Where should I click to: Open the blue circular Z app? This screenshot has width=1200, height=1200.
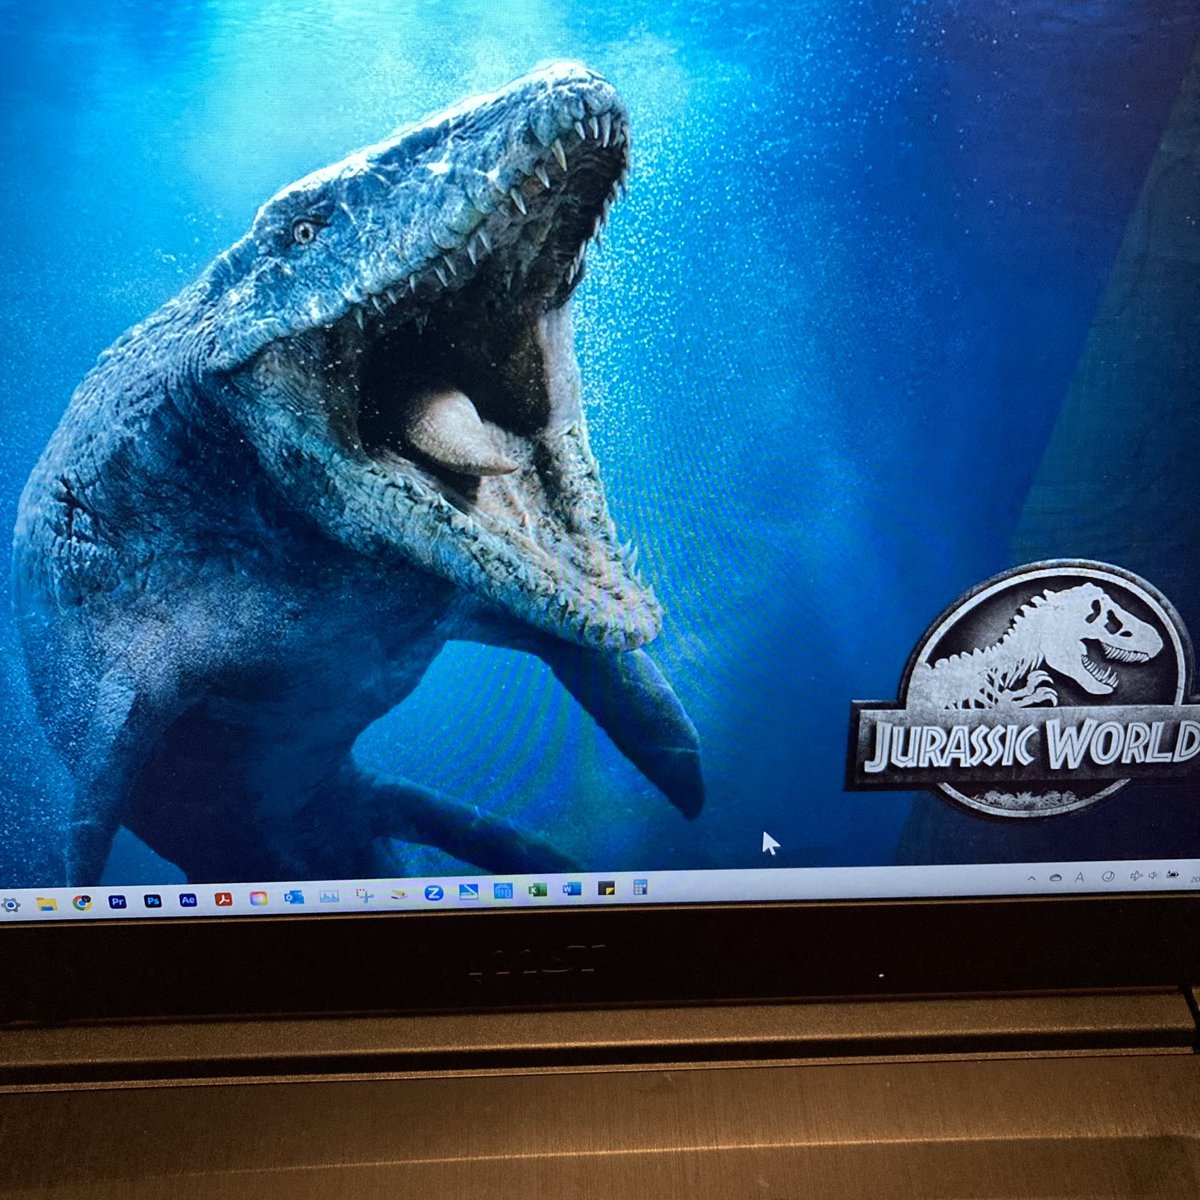[x=434, y=893]
